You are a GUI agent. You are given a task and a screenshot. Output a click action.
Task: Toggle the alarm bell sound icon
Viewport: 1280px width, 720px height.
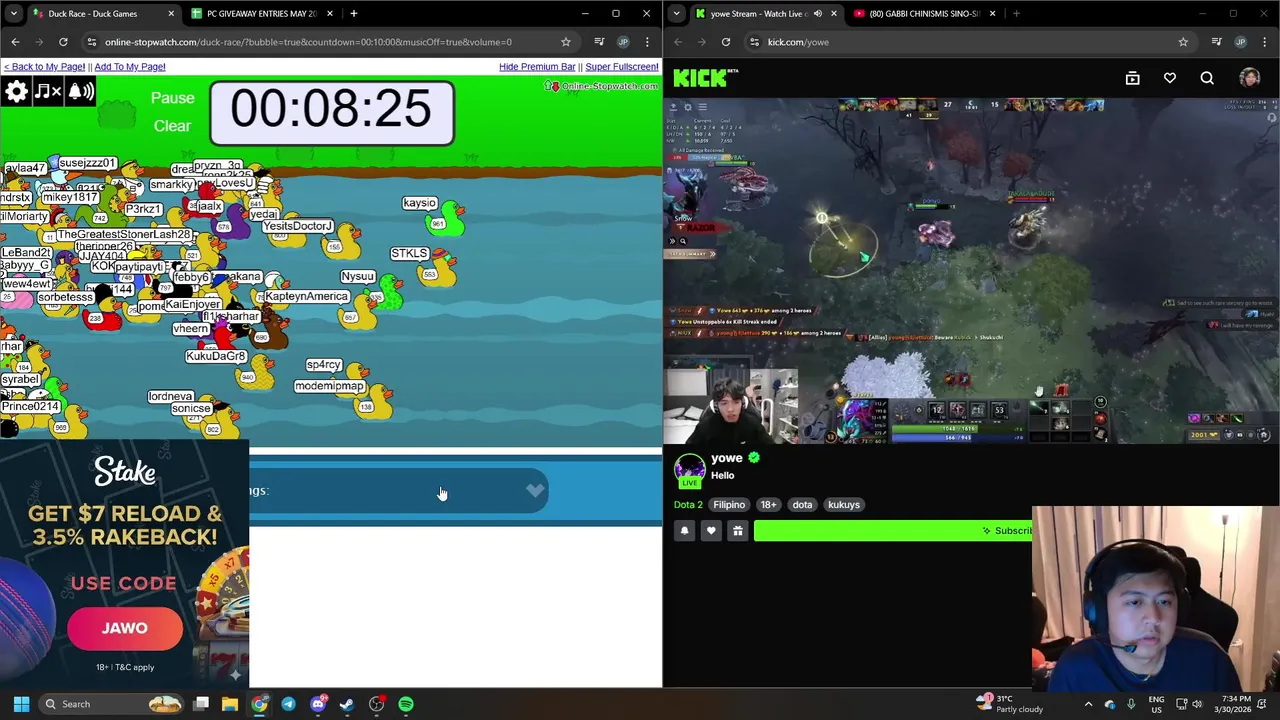pyautogui.click(x=81, y=92)
